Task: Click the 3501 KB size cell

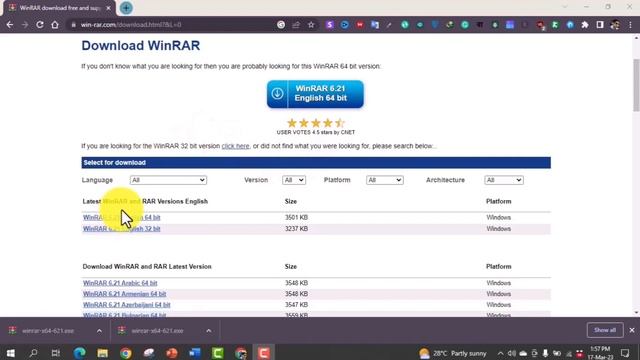Action: coord(296,218)
